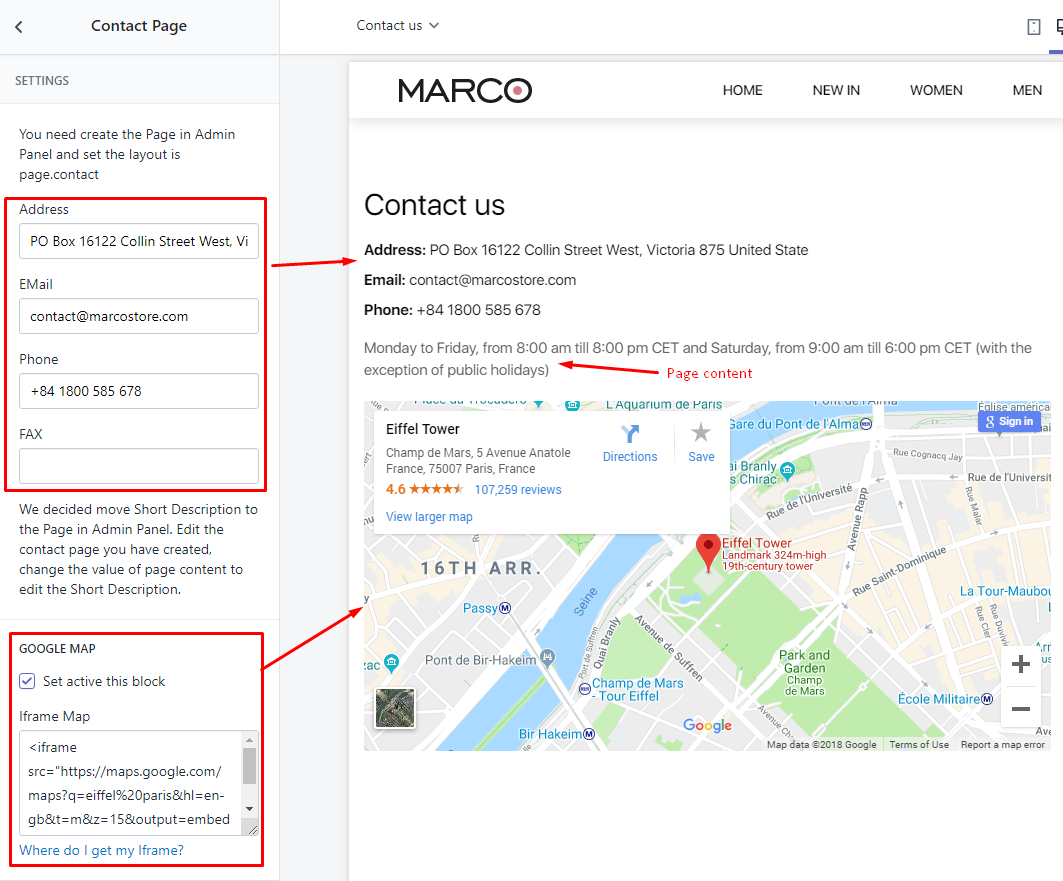1063x881 pixels.
Task: Click the Directions icon on map card
Action: [630, 434]
